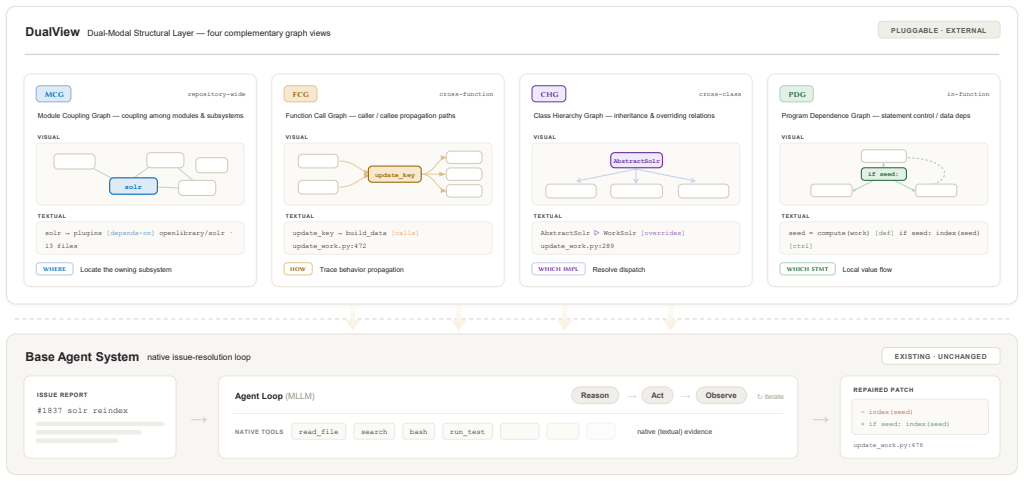
Task: Select the PDG badge icon
Action: pyautogui.click(x=797, y=94)
